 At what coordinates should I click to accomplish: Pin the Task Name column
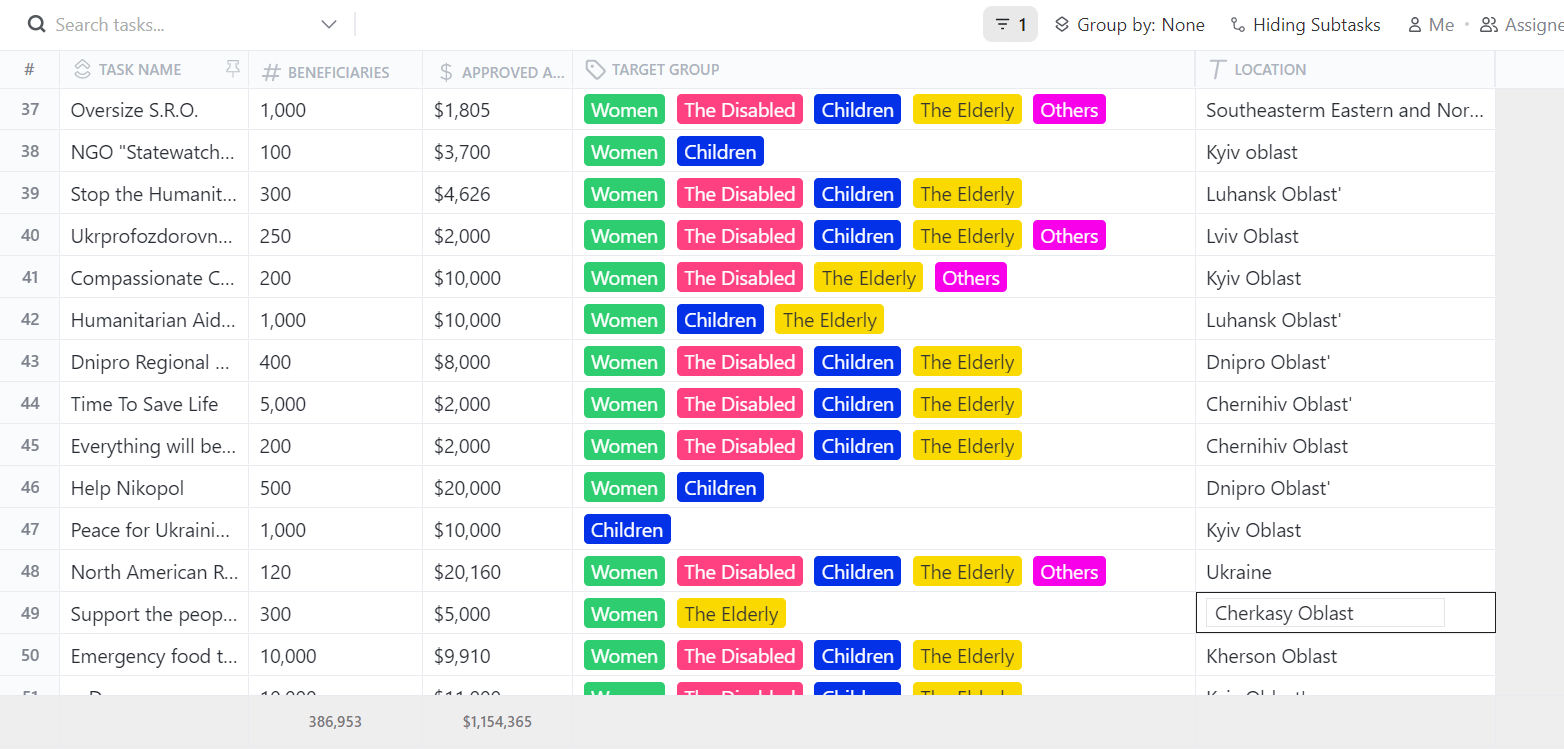point(233,69)
